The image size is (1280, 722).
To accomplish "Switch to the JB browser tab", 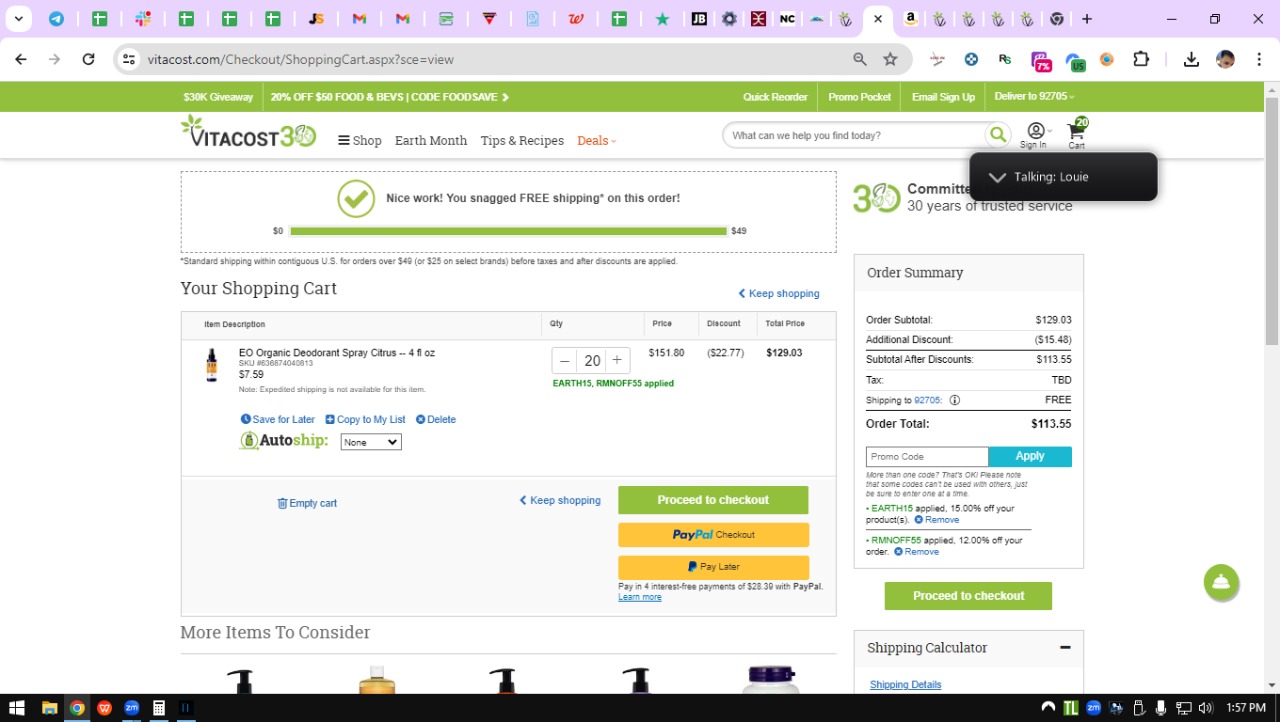I will 699,19.
